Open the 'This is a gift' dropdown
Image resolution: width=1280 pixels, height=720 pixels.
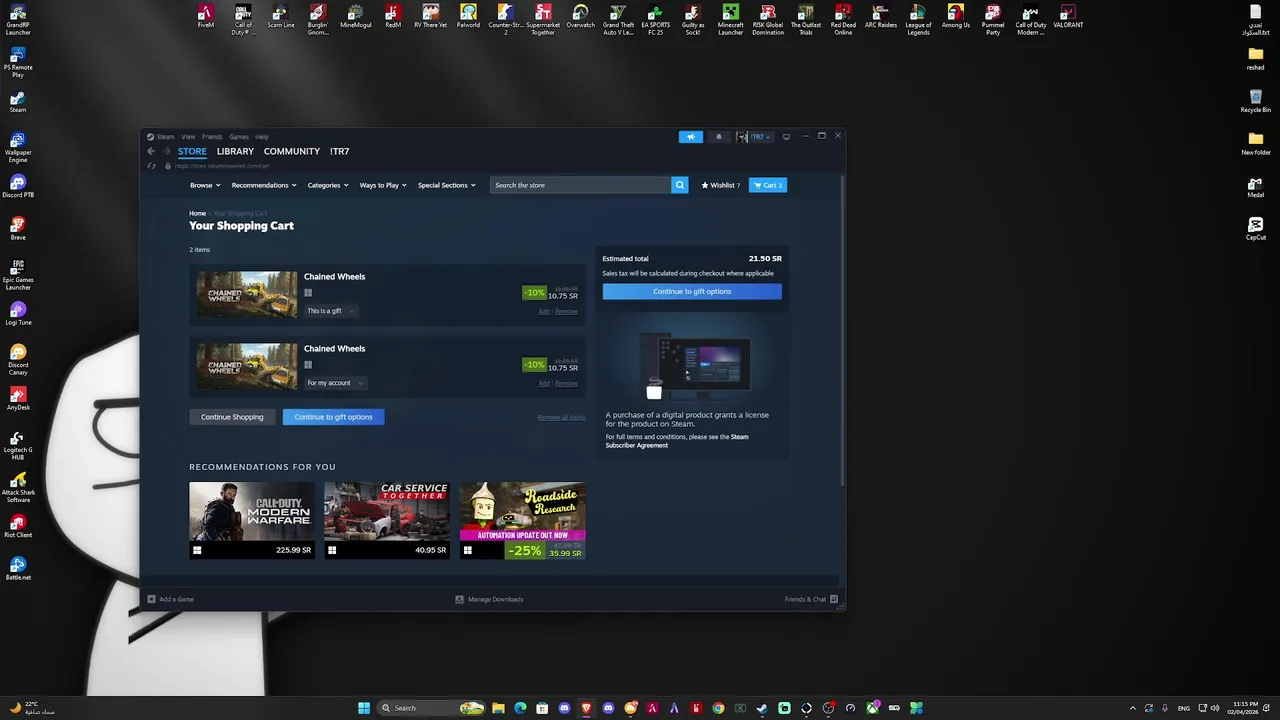click(x=330, y=311)
